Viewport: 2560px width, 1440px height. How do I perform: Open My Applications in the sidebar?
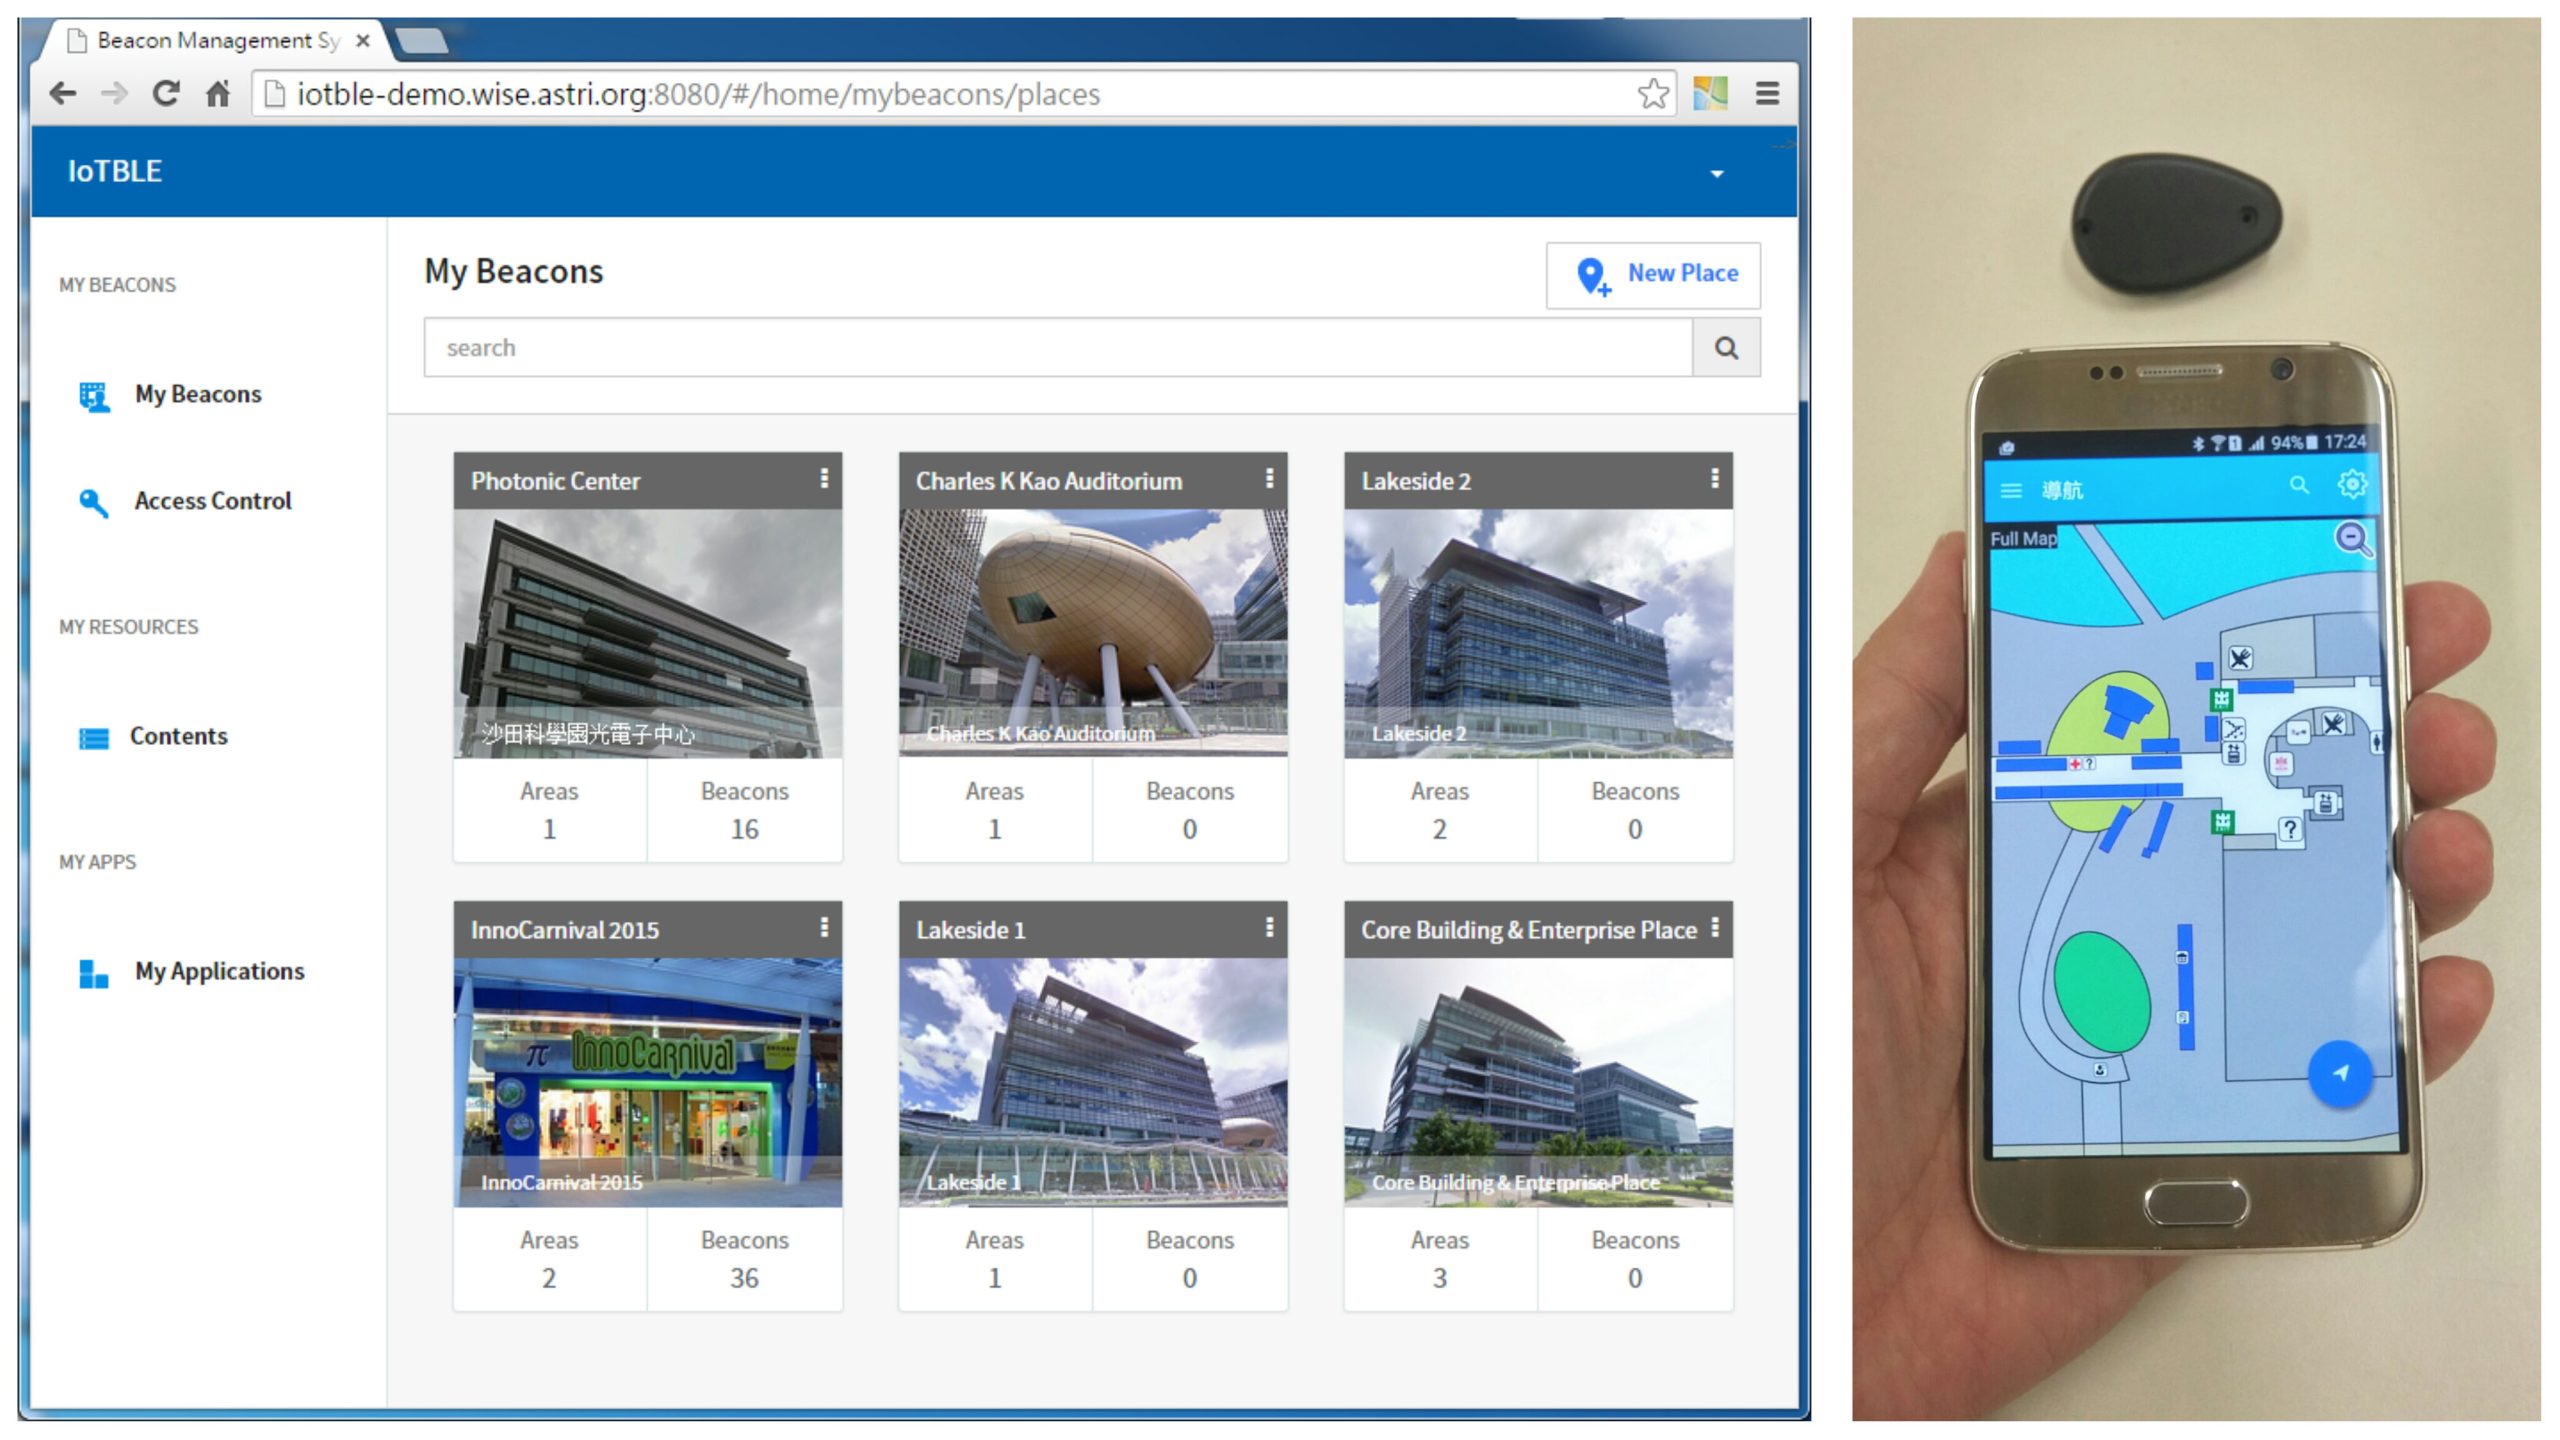[x=191, y=972]
